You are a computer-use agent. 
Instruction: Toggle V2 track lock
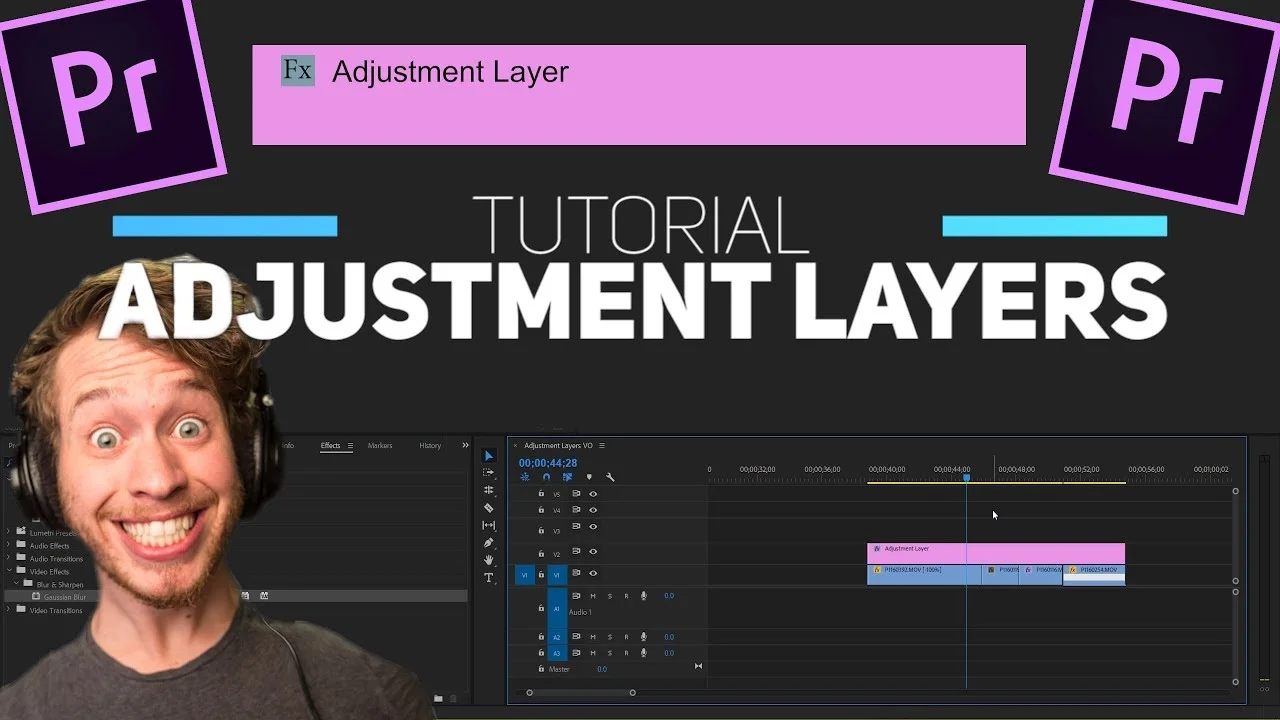click(541, 552)
